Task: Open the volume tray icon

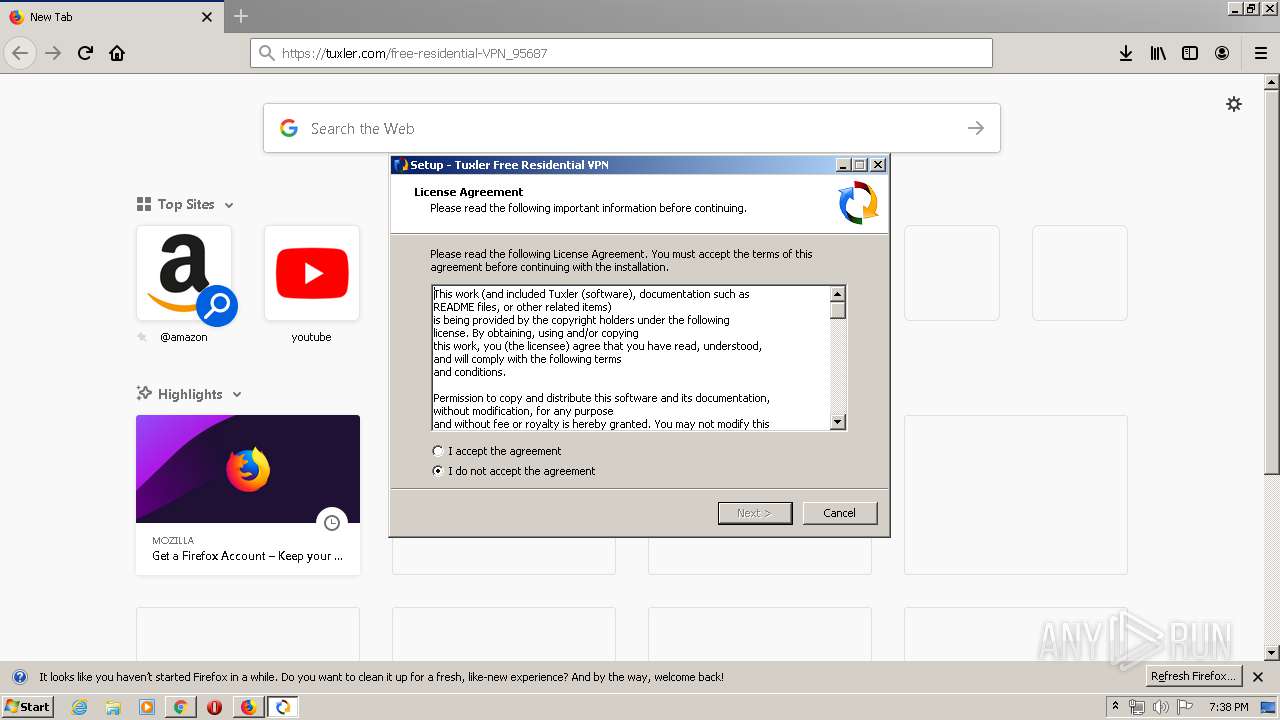Action: coord(1161,707)
